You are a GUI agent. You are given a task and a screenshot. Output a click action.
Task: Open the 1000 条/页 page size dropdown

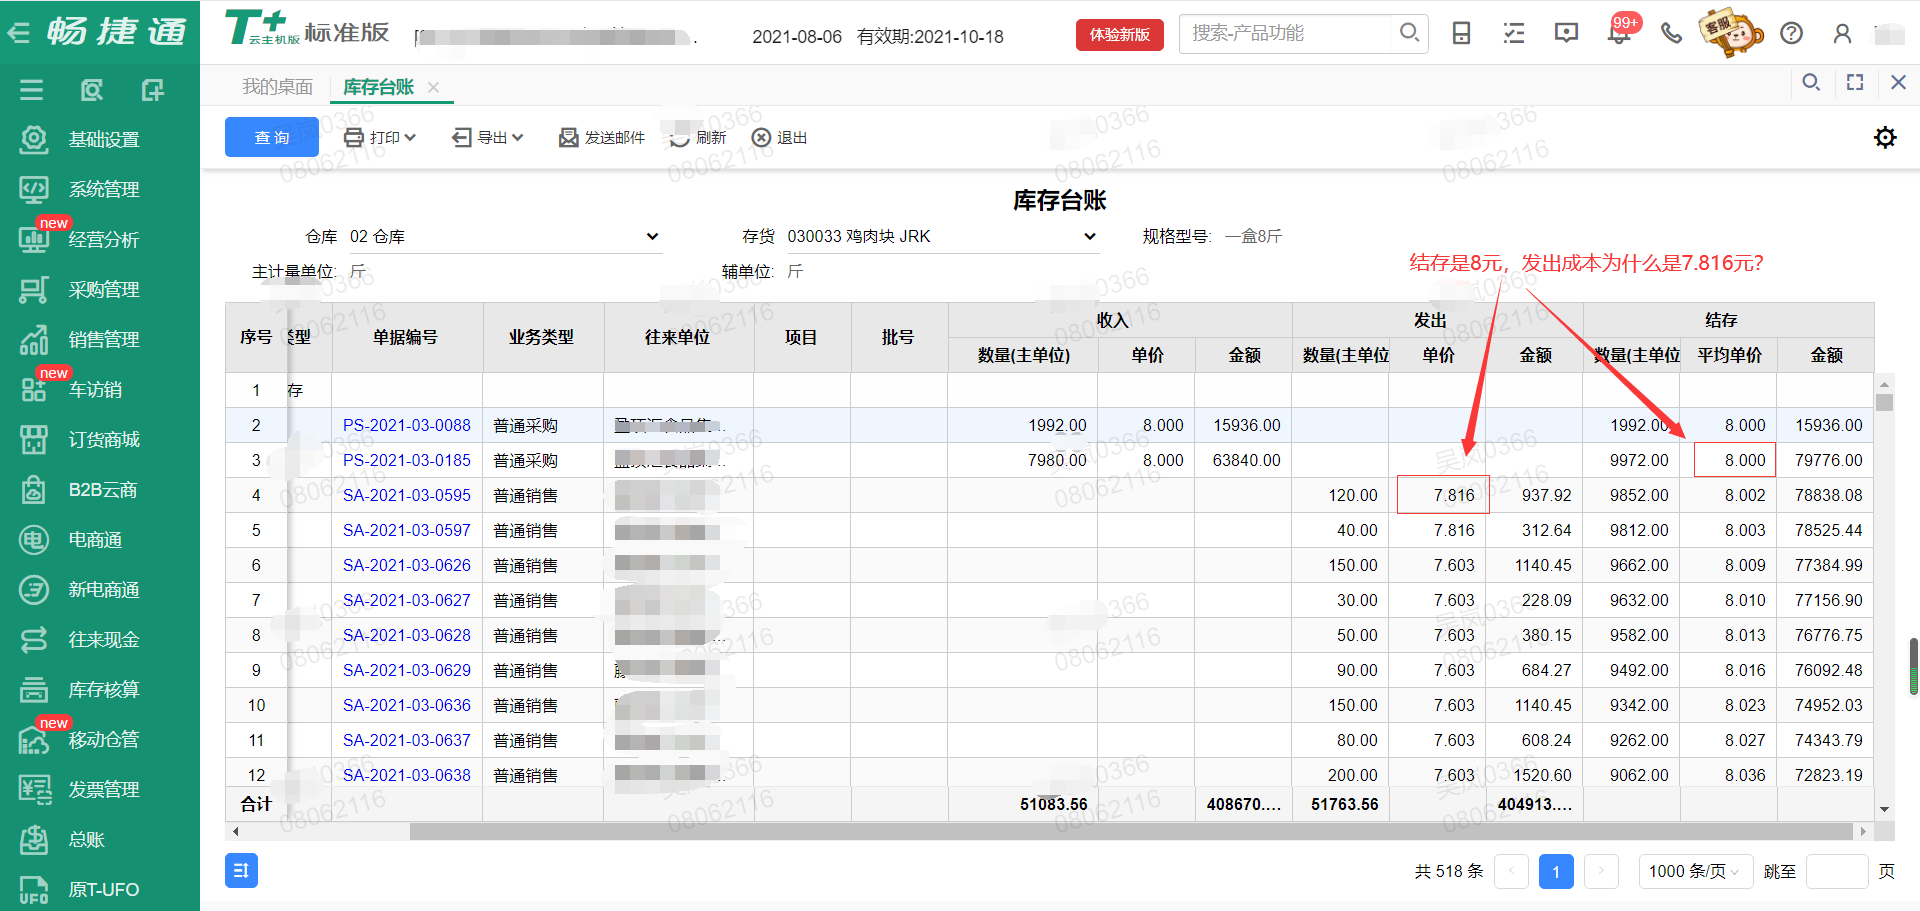1695,871
